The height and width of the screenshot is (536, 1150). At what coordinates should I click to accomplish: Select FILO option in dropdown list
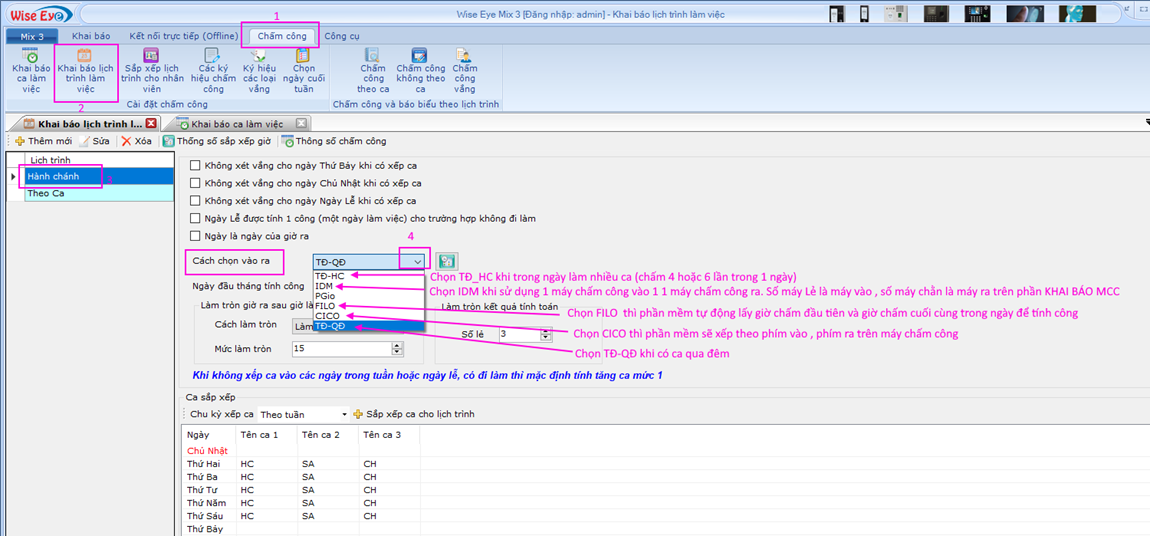pos(325,306)
